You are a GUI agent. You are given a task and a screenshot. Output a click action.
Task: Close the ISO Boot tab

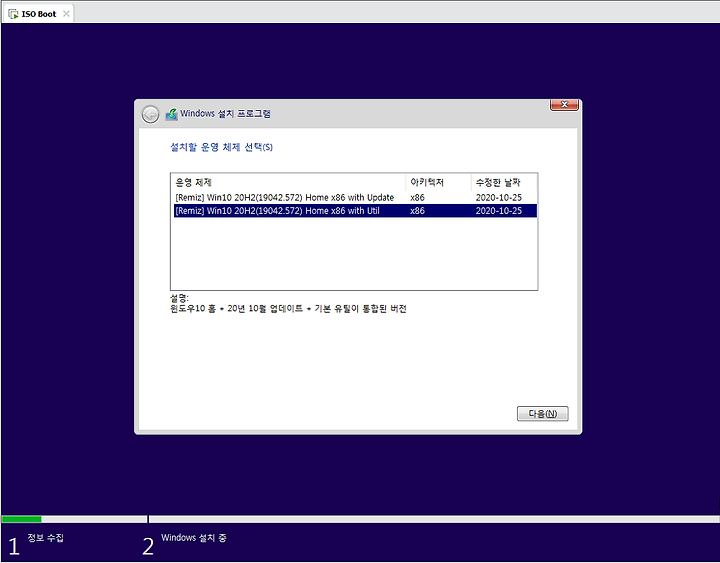coord(66,14)
